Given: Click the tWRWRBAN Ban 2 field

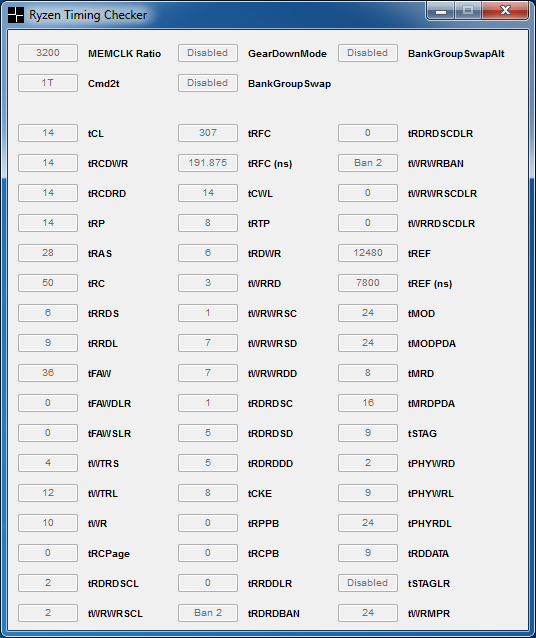Looking at the screenshot, I should 368,163.
